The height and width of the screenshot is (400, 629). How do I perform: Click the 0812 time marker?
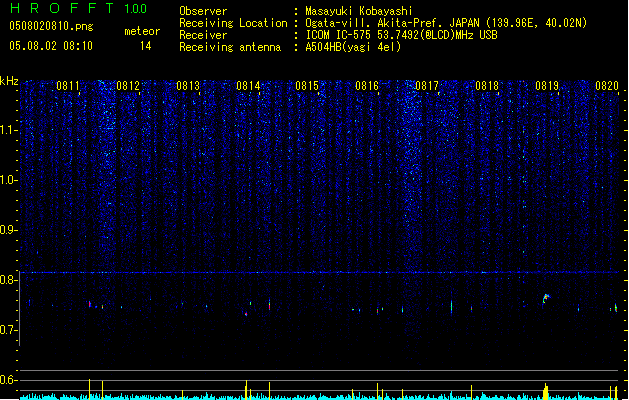click(128, 86)
